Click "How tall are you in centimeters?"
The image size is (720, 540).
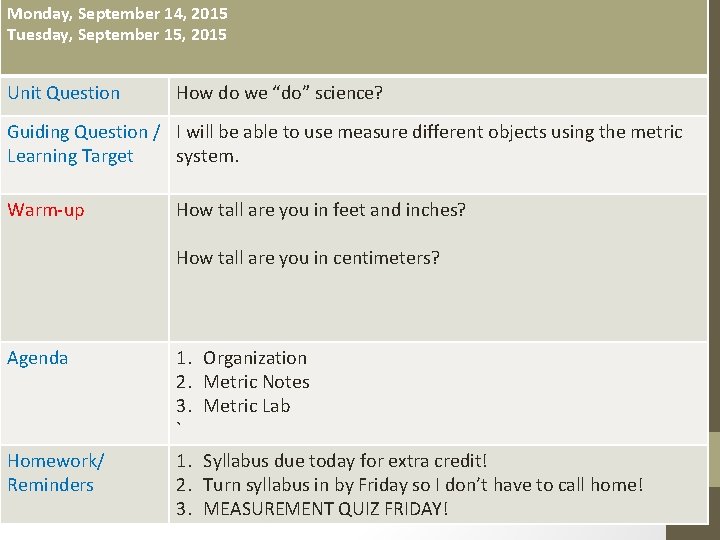308,258
